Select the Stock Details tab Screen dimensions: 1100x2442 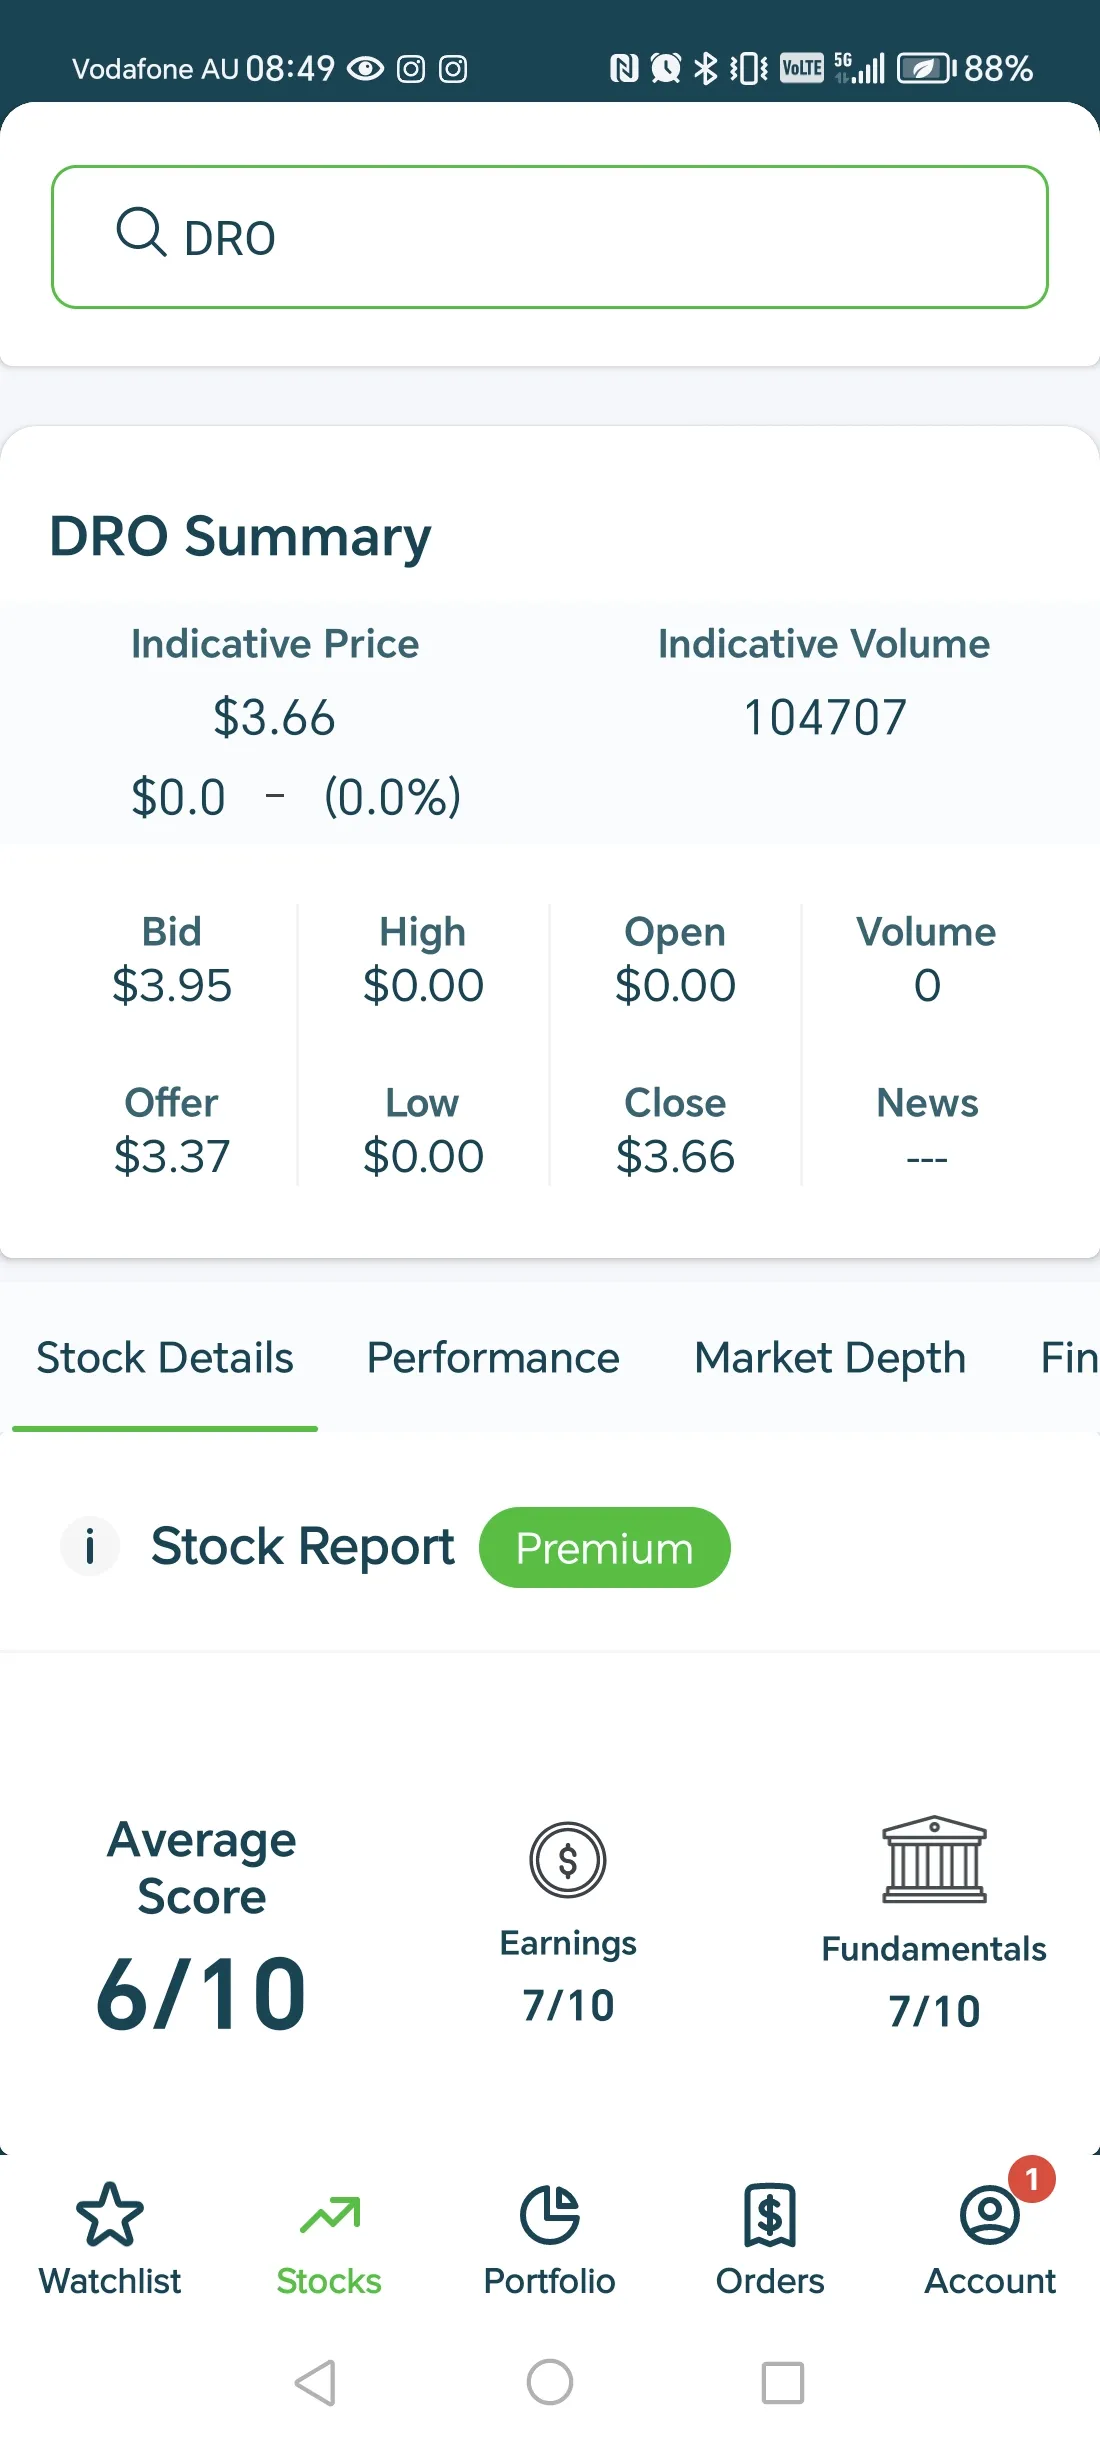(x=165, y=1358)
